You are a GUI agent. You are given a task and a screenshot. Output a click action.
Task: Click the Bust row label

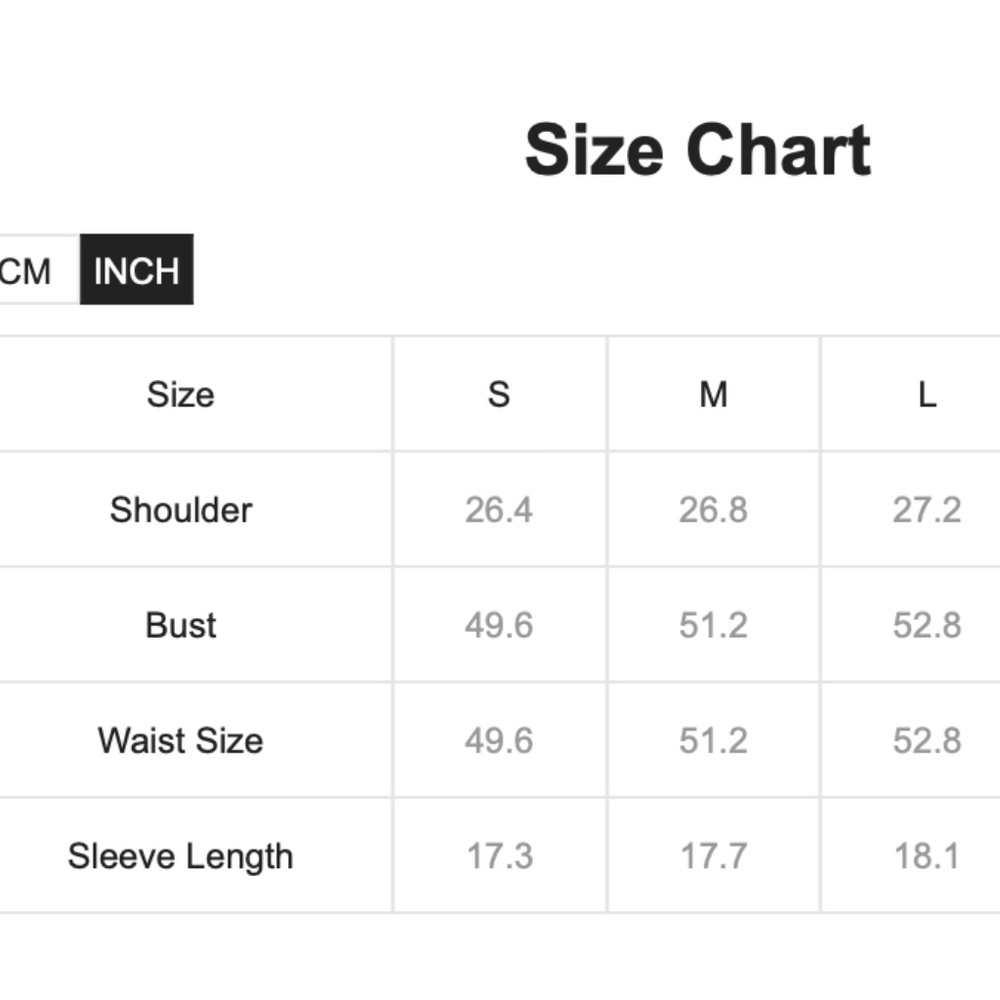(181, 625)
